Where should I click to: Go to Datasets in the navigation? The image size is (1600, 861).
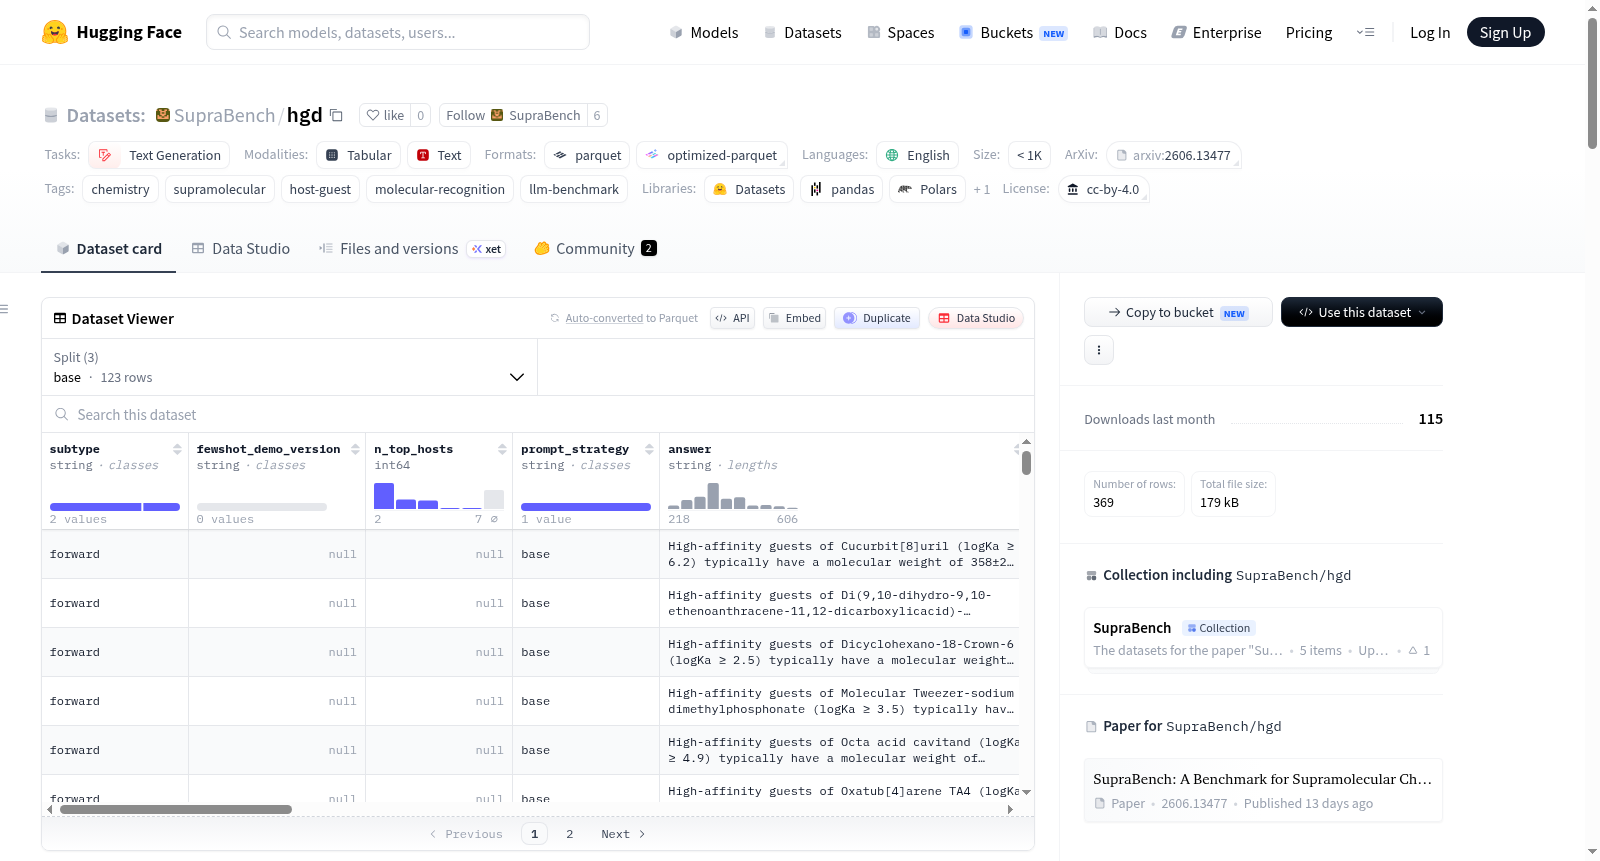tap(803, 32)
